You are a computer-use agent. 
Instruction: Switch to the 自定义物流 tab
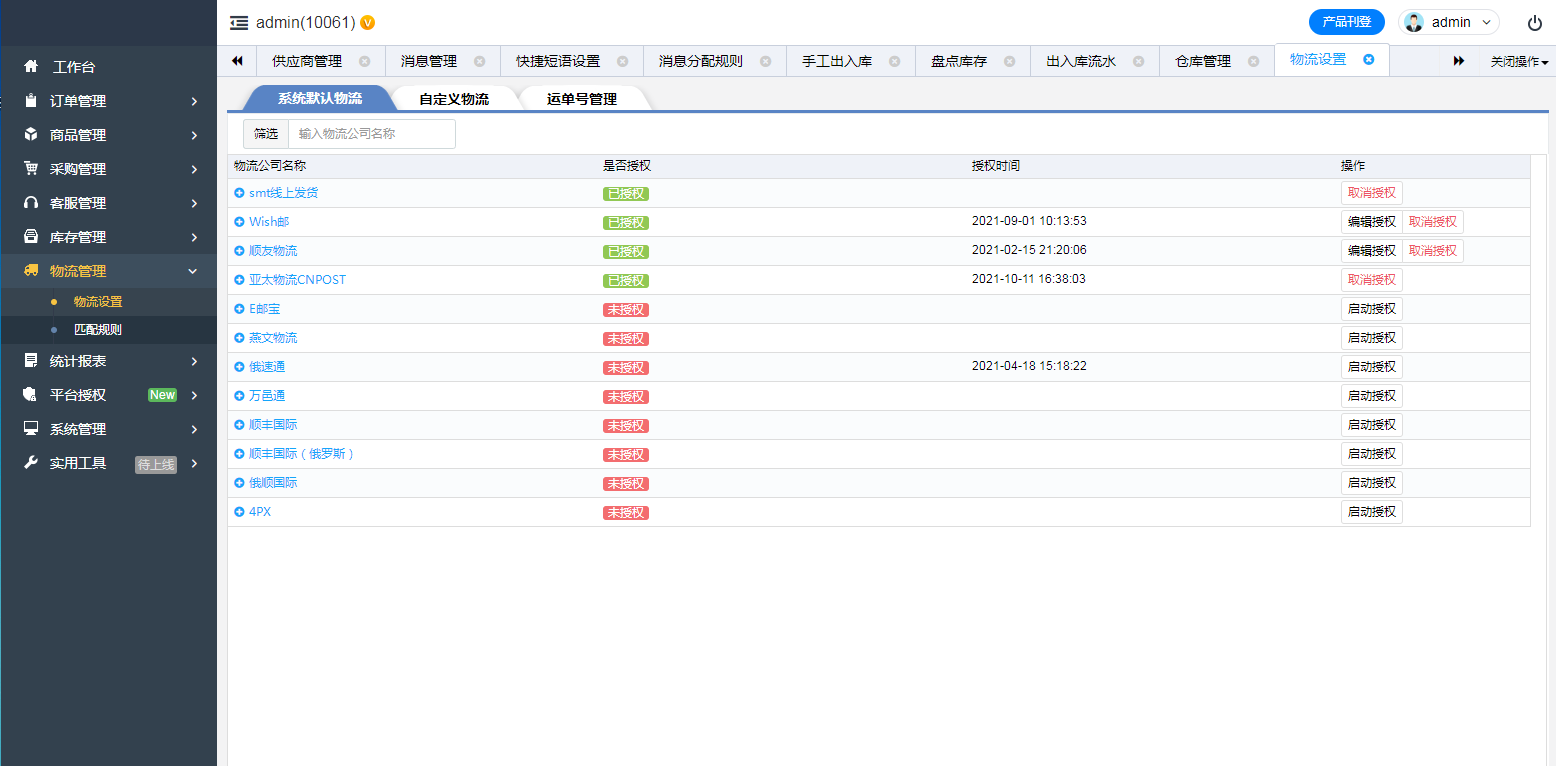click(454, 99)
